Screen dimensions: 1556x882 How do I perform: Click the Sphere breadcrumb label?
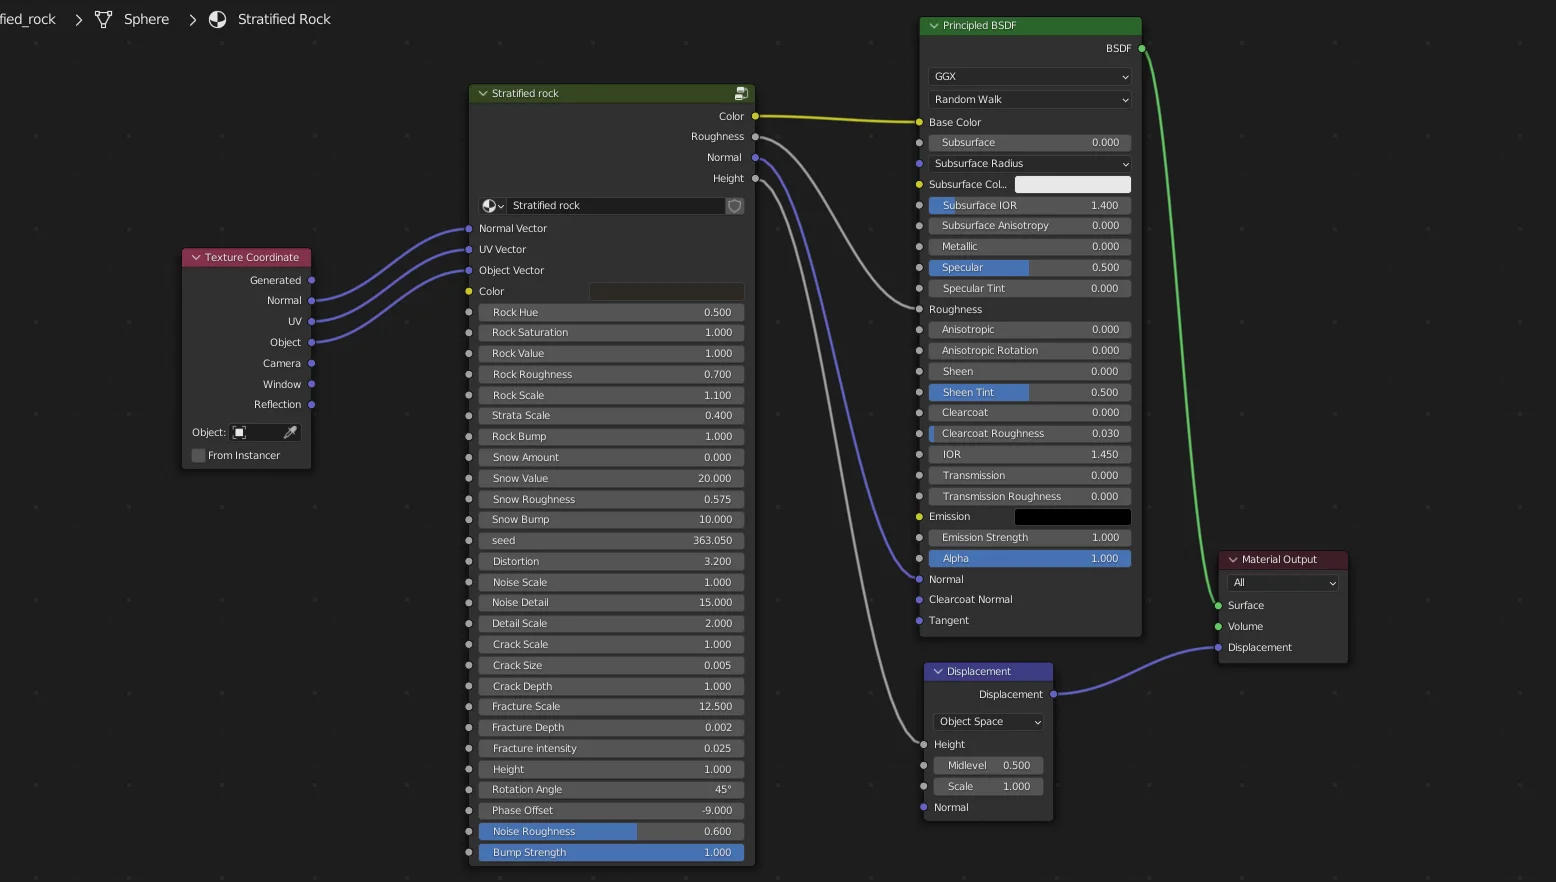tap(146, 19)
